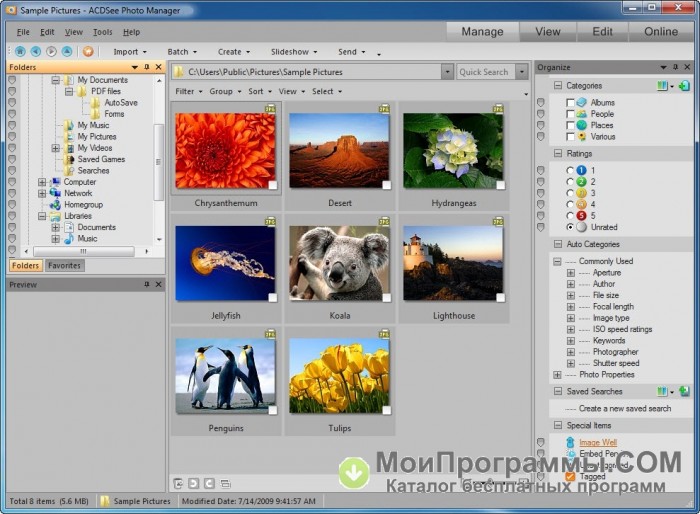Click the Image Well icon in Special Items
Screen dimensions: 700x514
[570, 441]
